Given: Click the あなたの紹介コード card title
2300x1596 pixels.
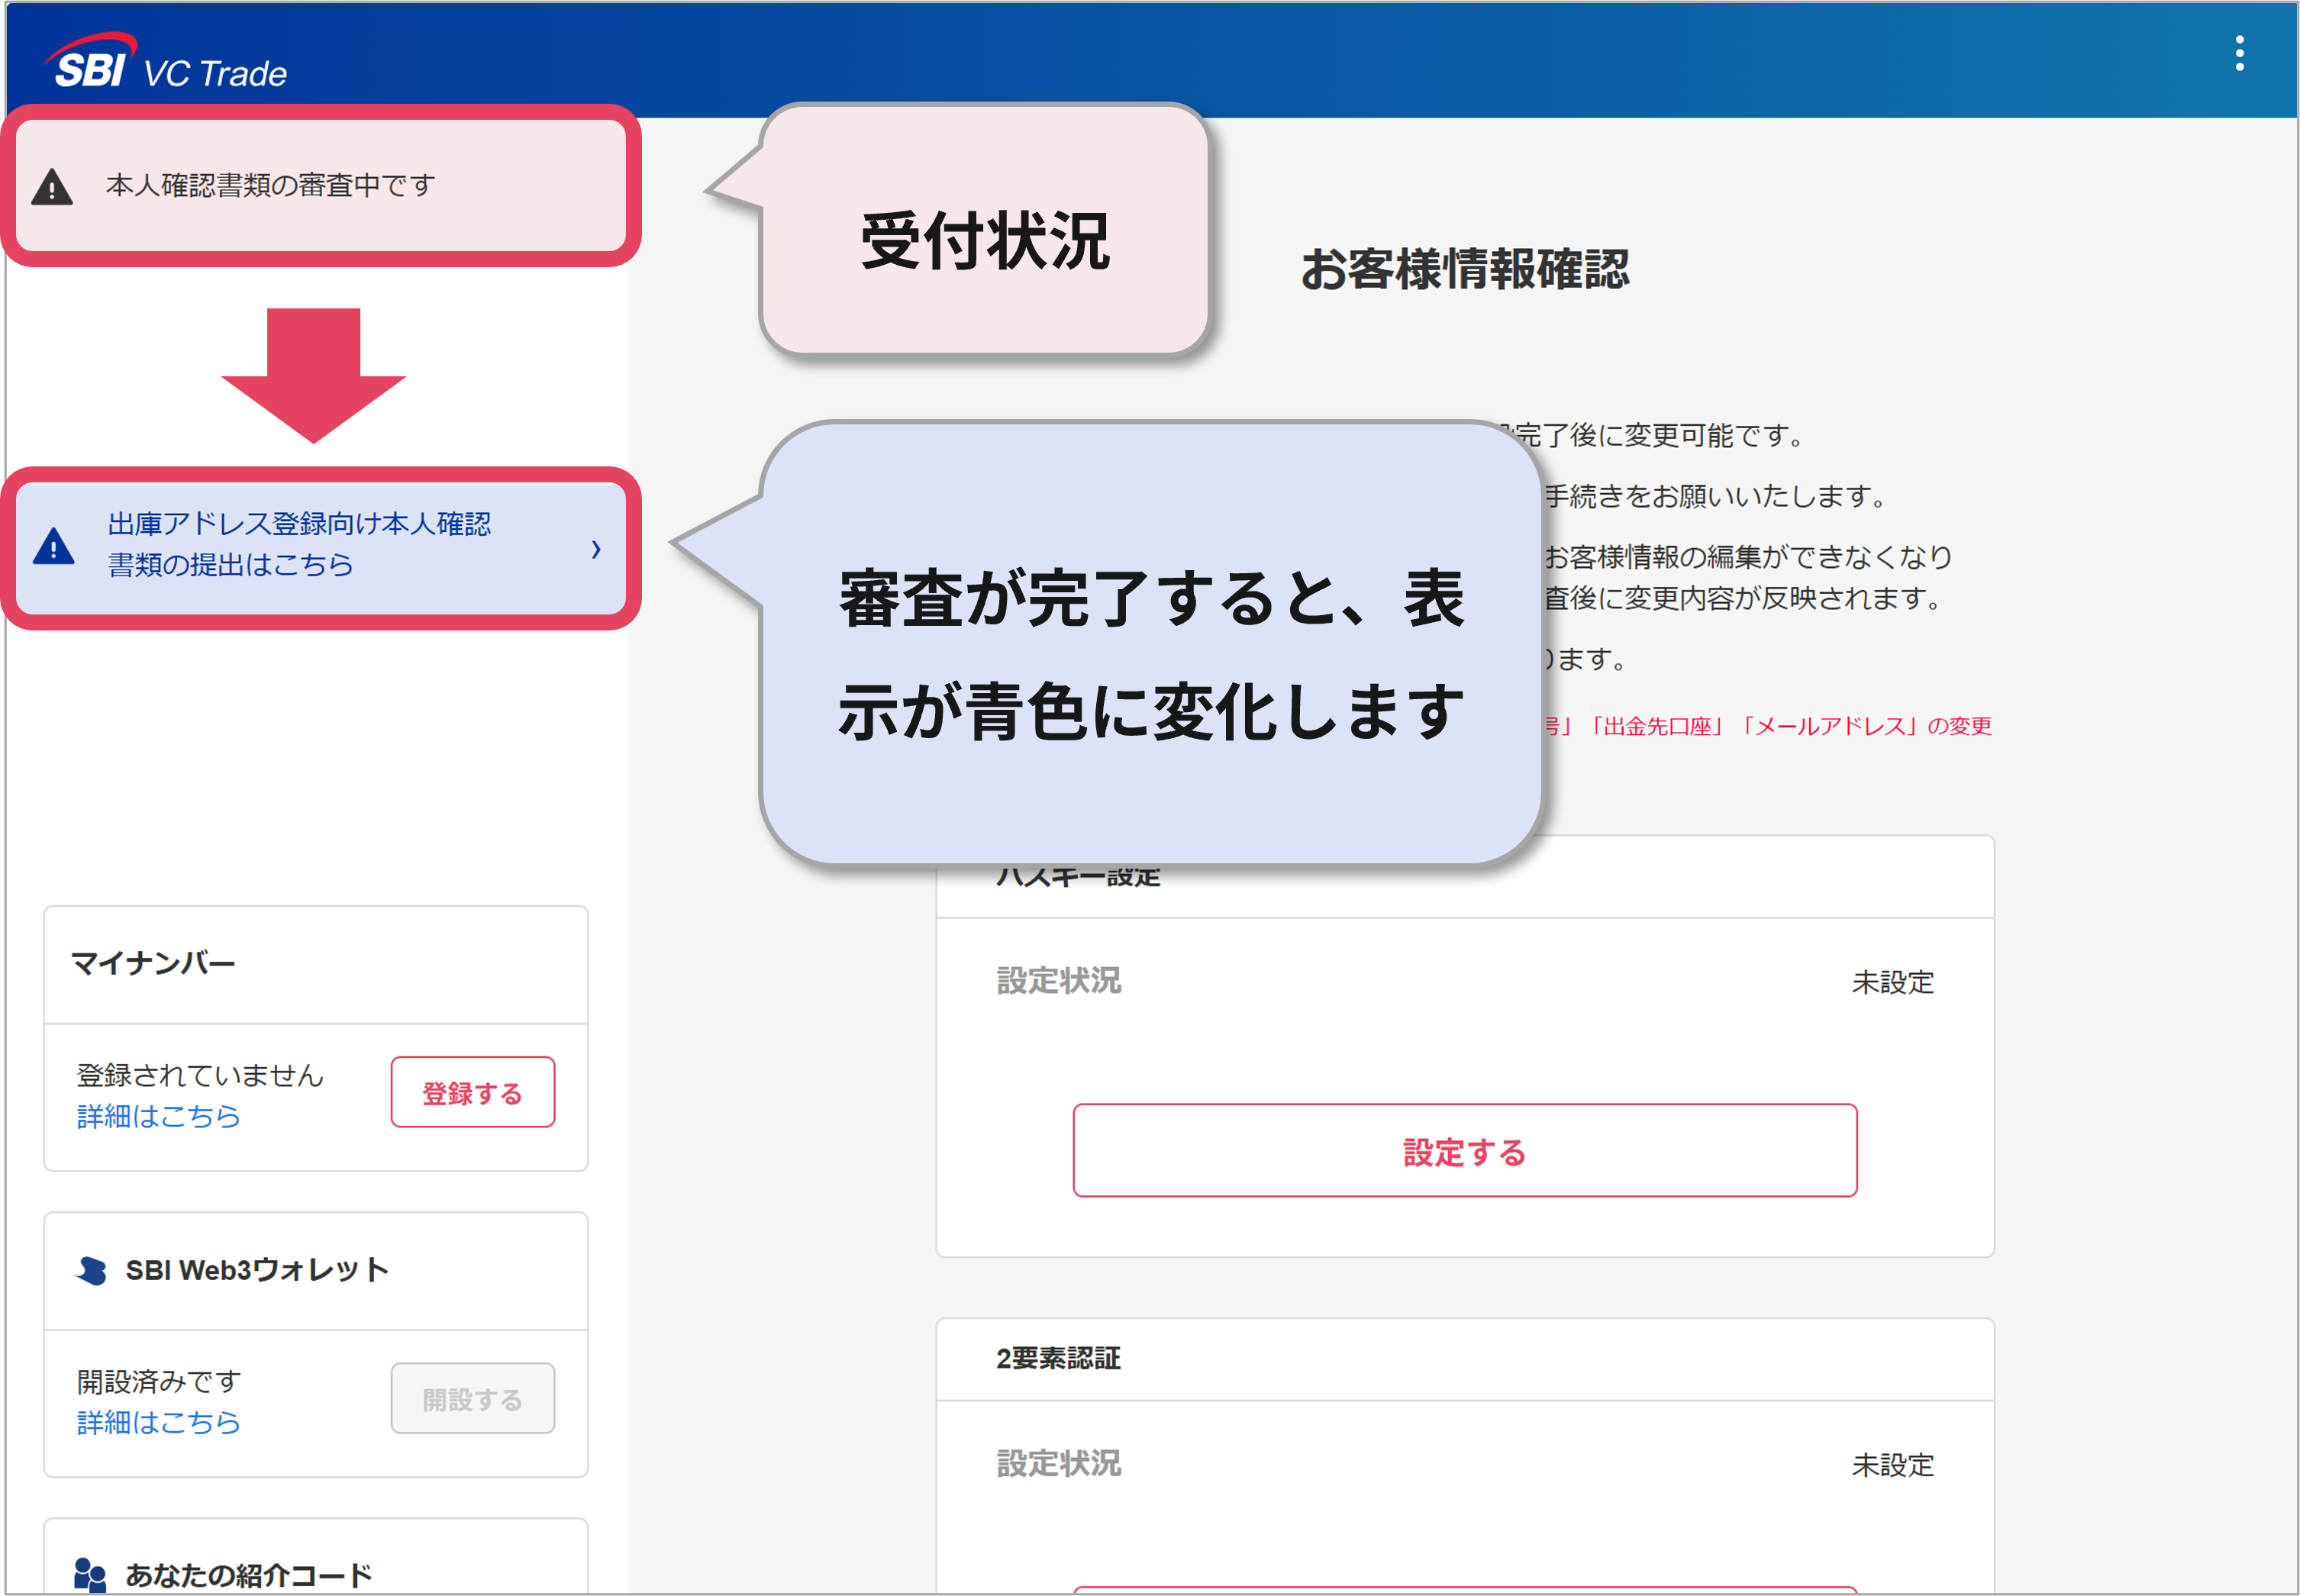Looking at the screenshot, I should [x=248, y=1575].
